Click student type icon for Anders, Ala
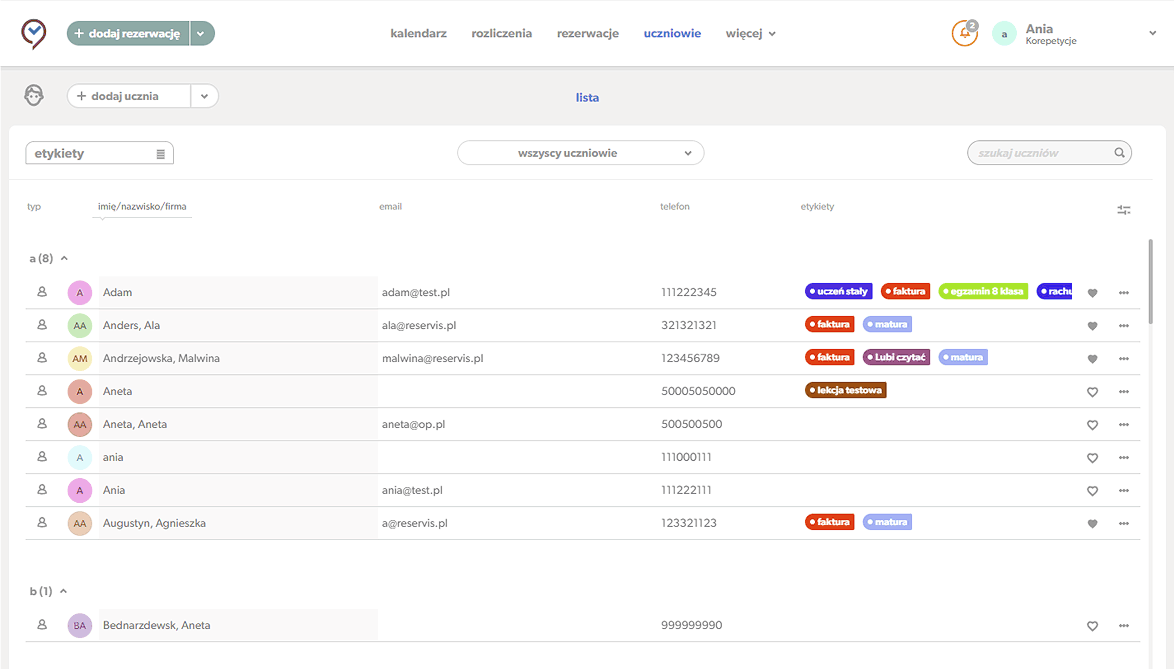1174x669 pixels. [x=42, y=325]
